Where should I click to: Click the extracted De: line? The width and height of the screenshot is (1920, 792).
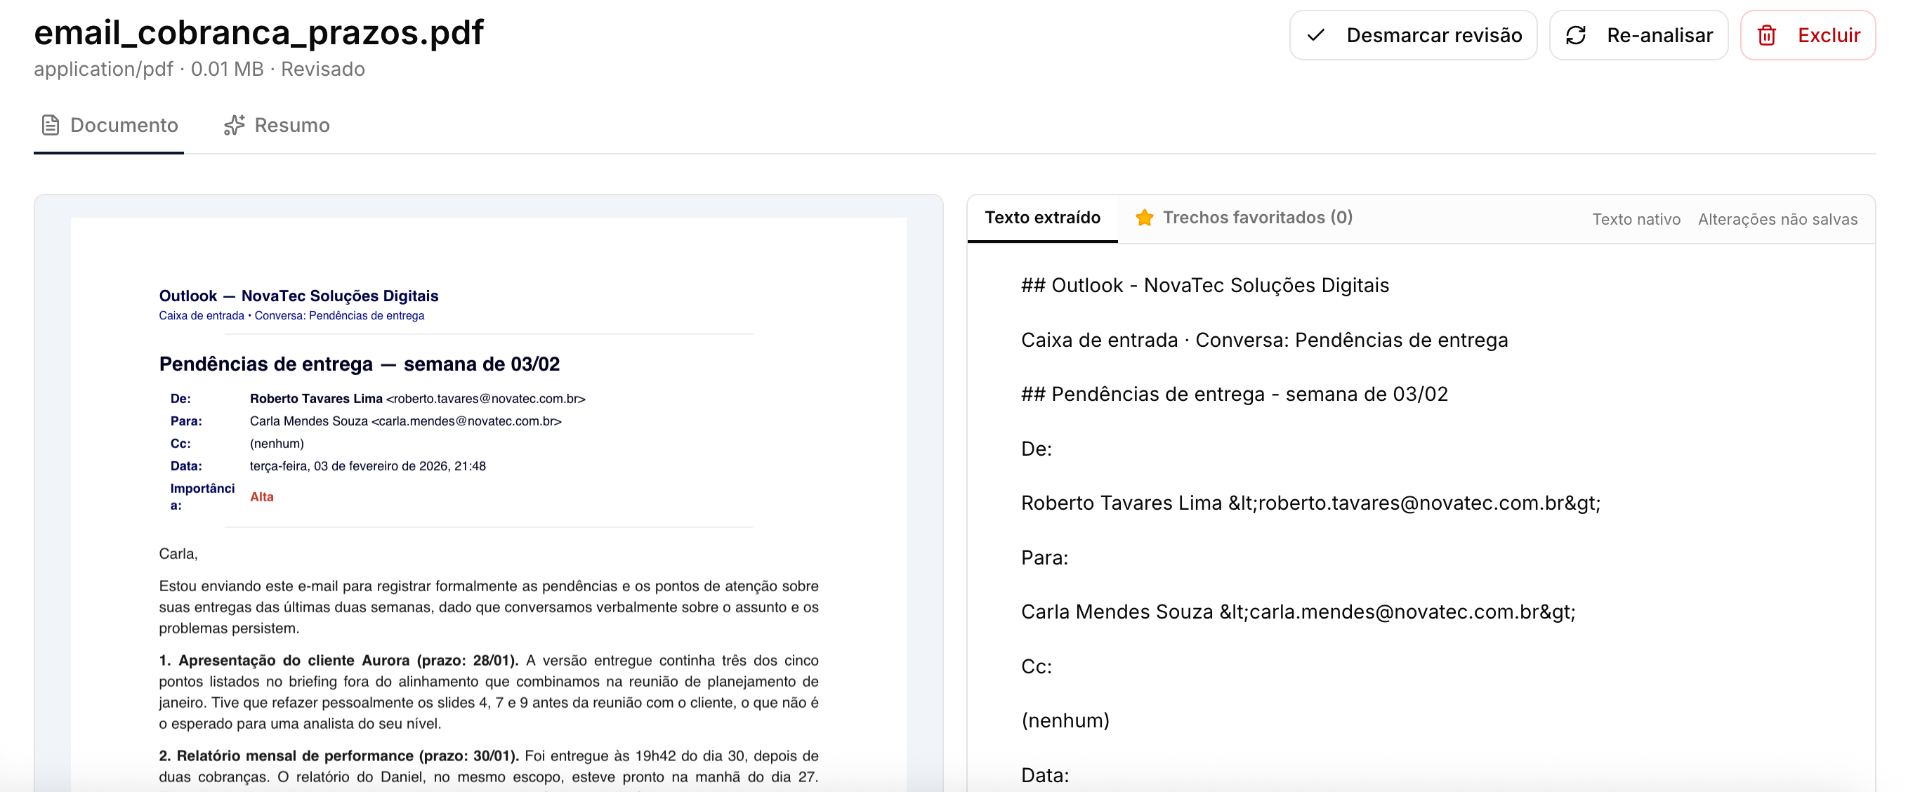[1036, 449]
